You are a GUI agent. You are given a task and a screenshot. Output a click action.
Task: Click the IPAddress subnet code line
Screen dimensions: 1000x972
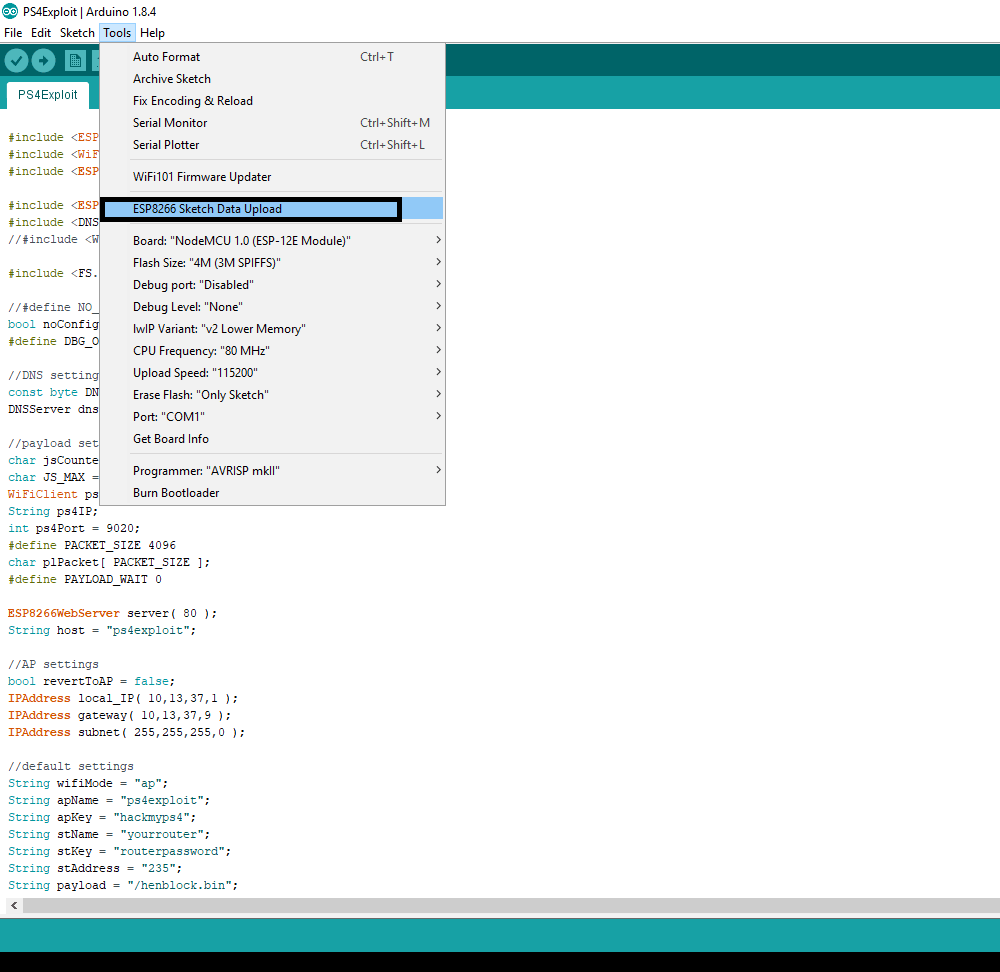pyautogui.click(x=126, y=732)
